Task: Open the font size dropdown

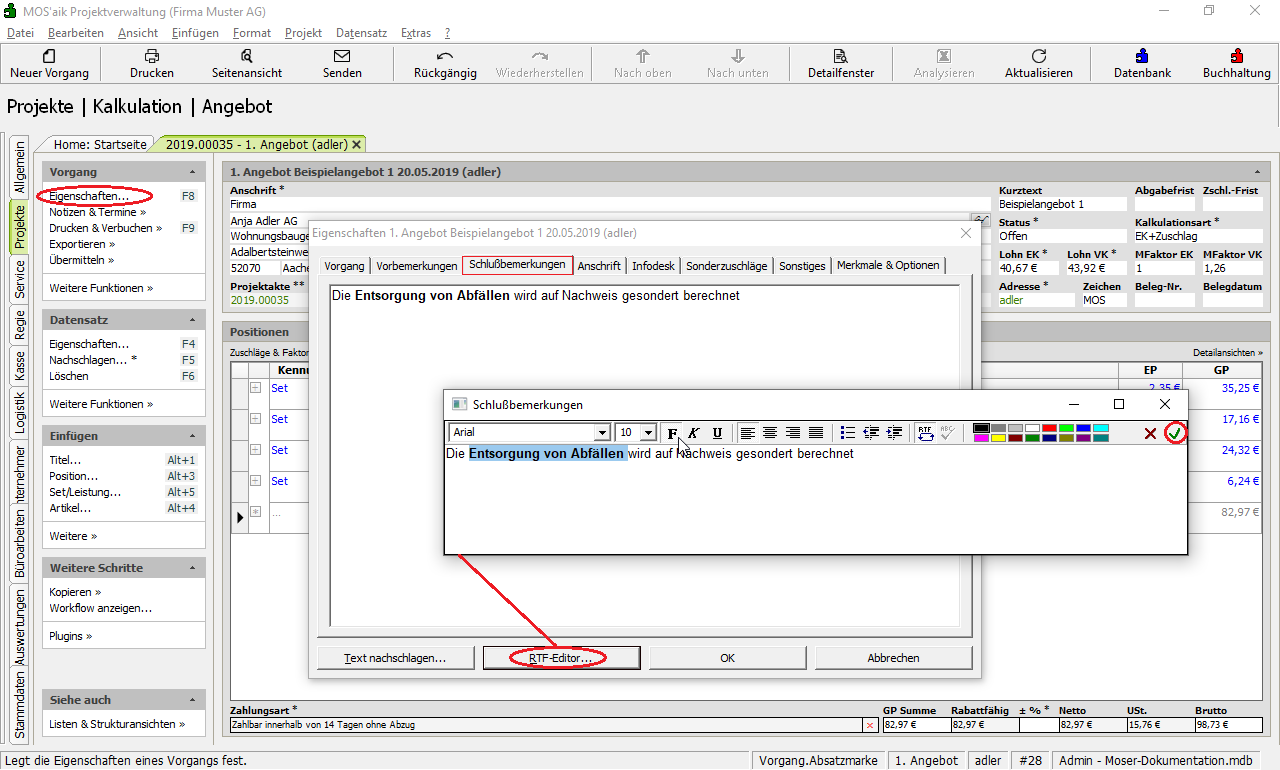Action: click(x=648, y=433)
